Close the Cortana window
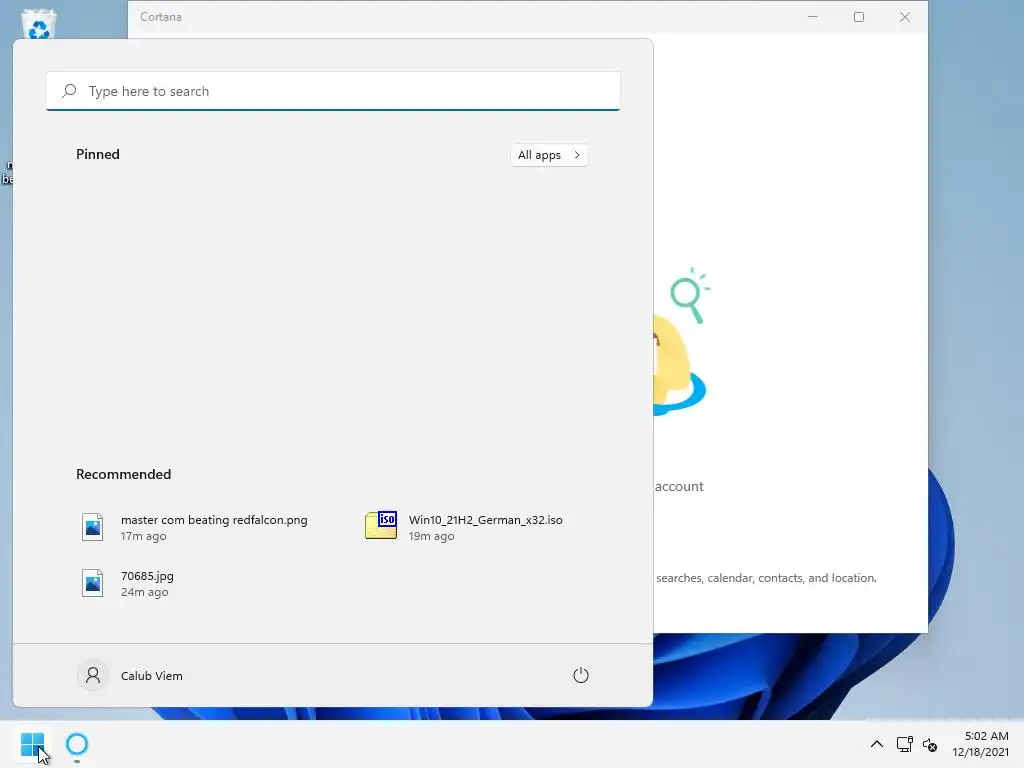 [x=904, y=17]
